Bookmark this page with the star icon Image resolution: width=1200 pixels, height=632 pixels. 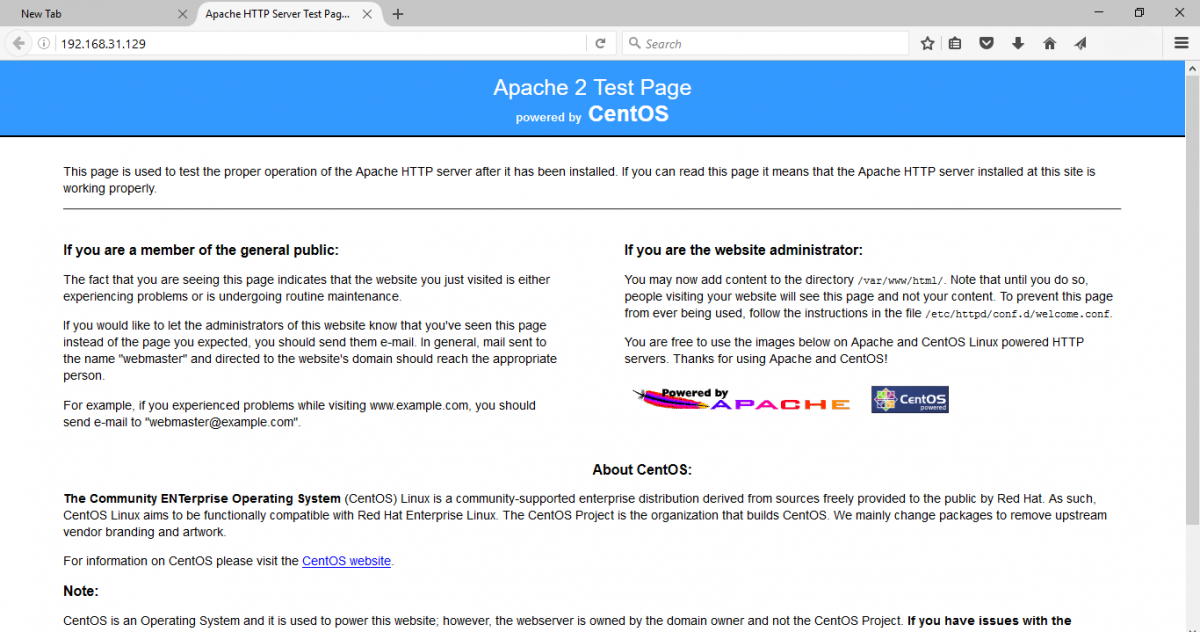click(927, 44)
